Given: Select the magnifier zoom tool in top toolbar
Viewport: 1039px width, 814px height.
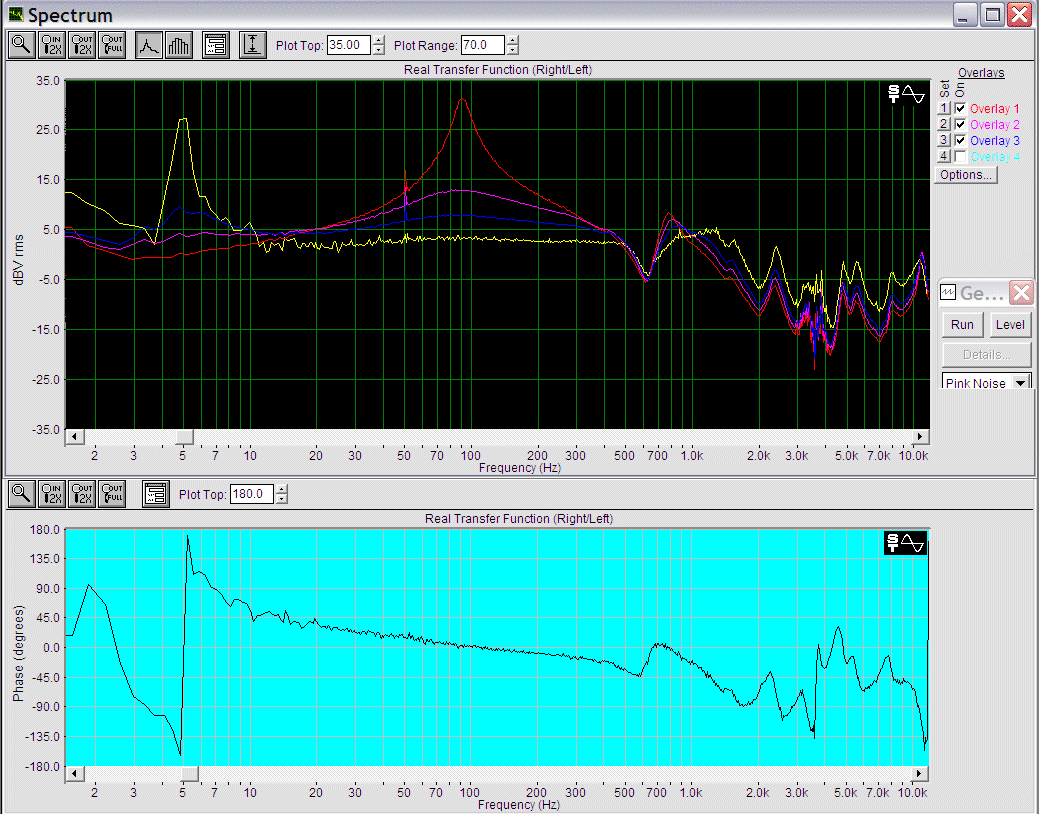Looking at the screenshot, I should click(22, 45).
